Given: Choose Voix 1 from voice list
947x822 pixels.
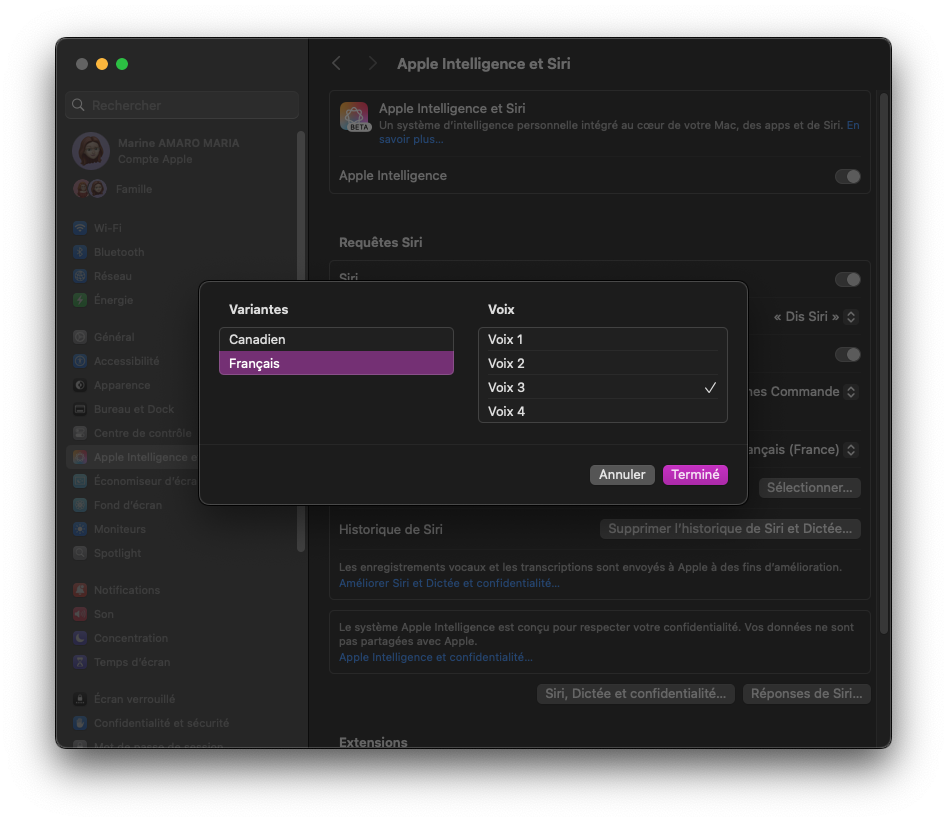Looking at the screenshot, I should pos(602,340).
